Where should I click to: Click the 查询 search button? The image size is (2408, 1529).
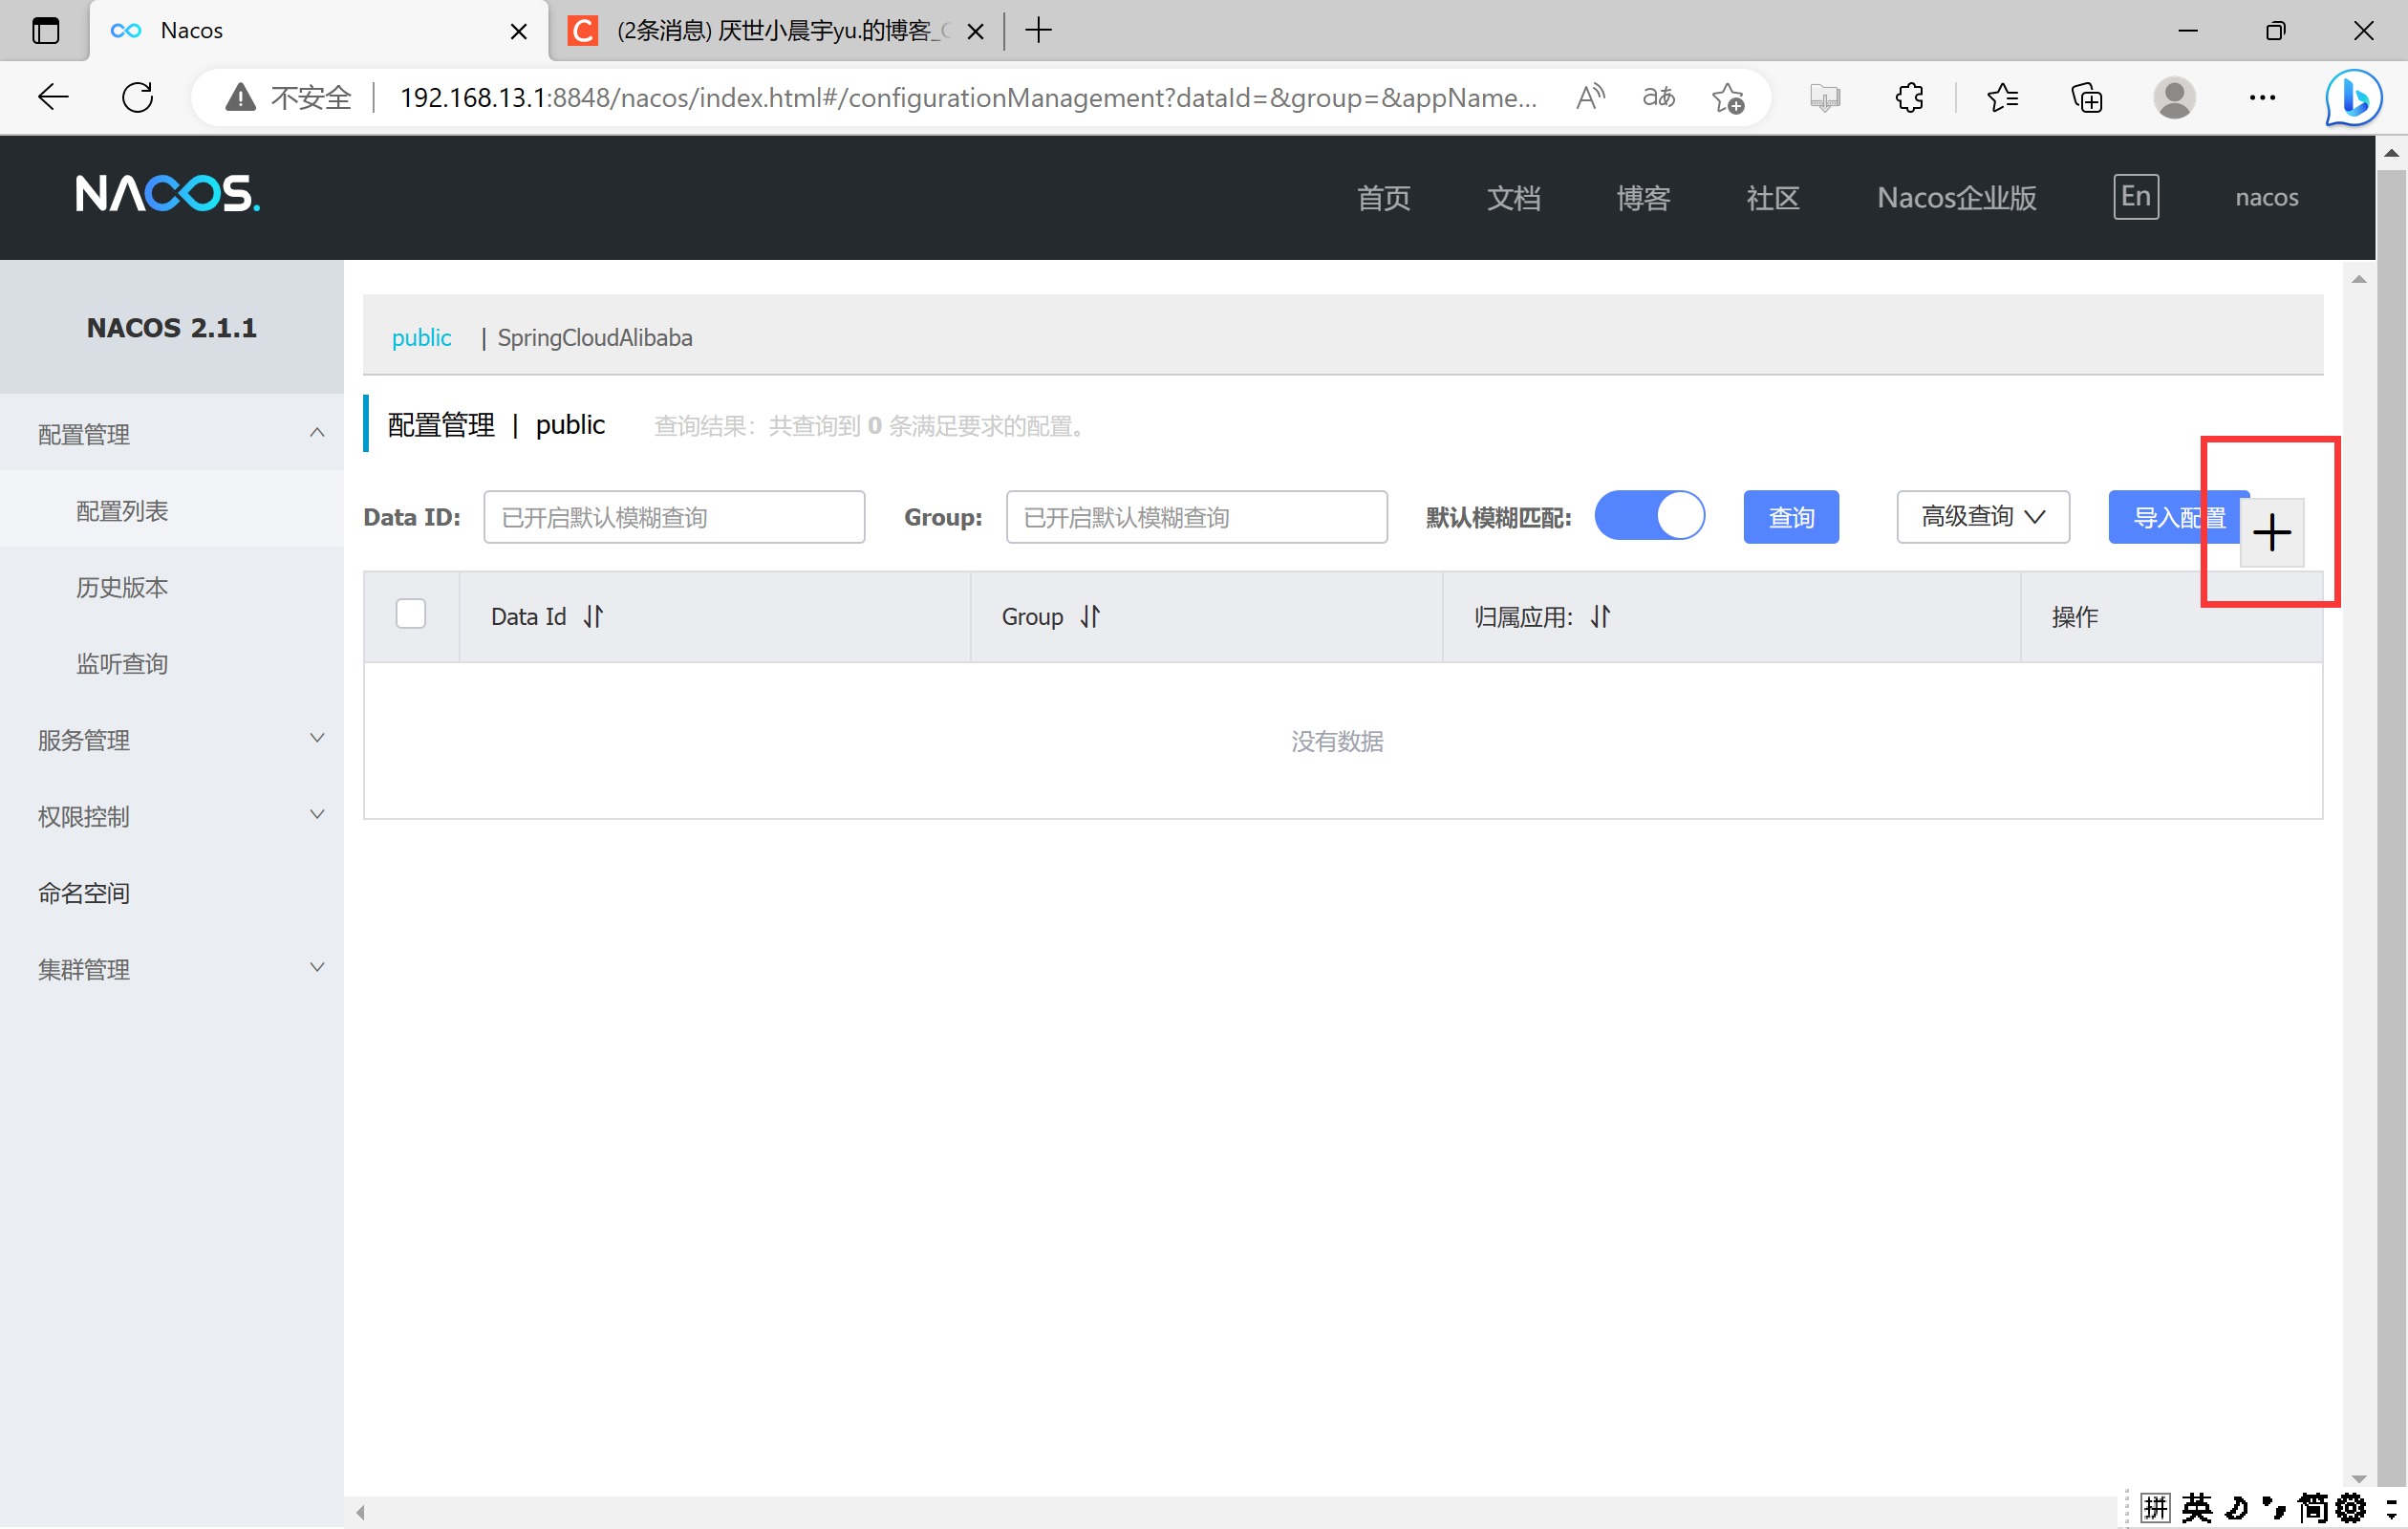pos(1790,517)
